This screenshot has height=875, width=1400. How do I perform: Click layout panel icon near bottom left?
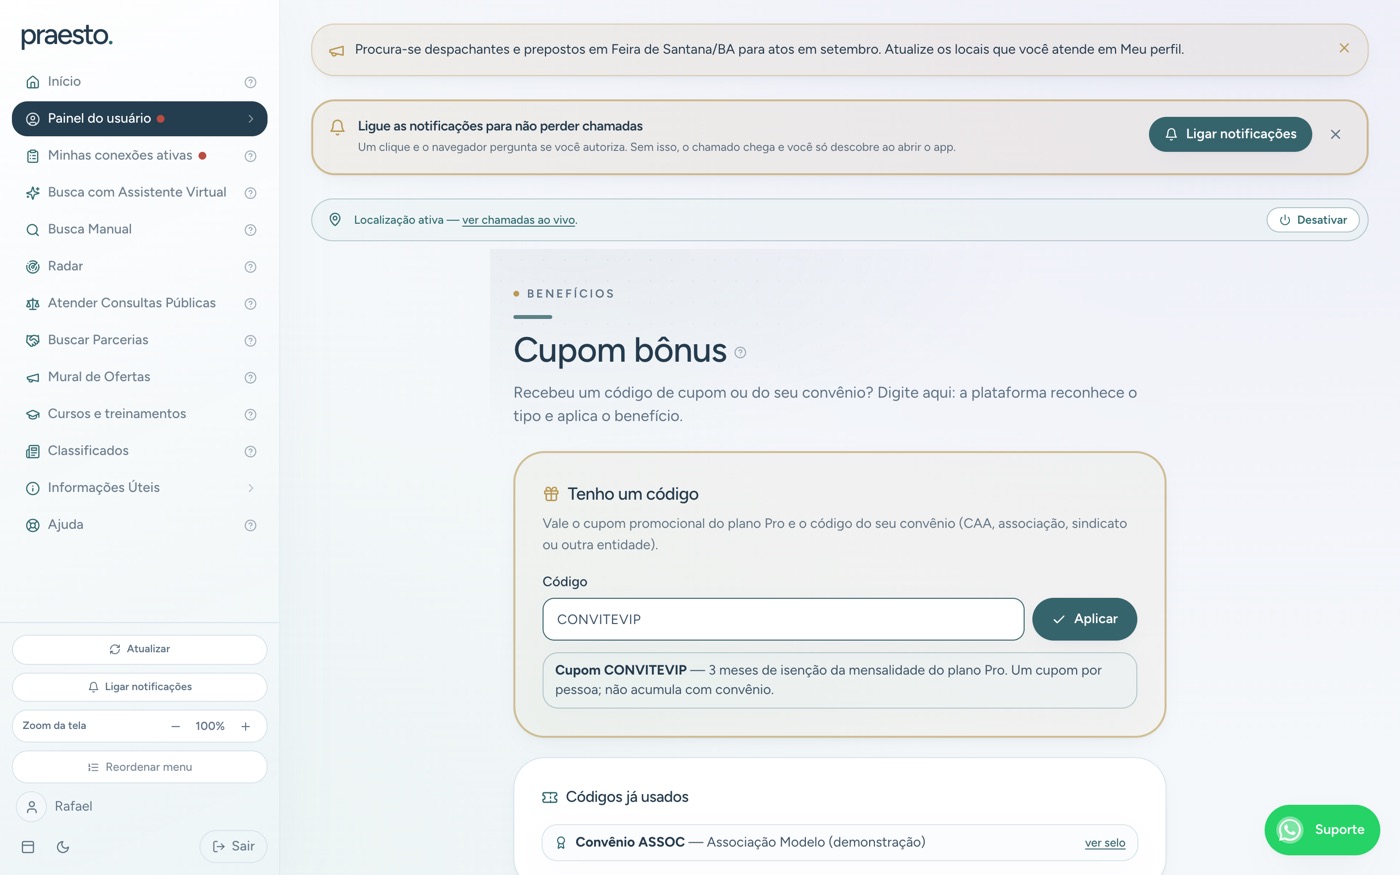click(x=28, y=847)
